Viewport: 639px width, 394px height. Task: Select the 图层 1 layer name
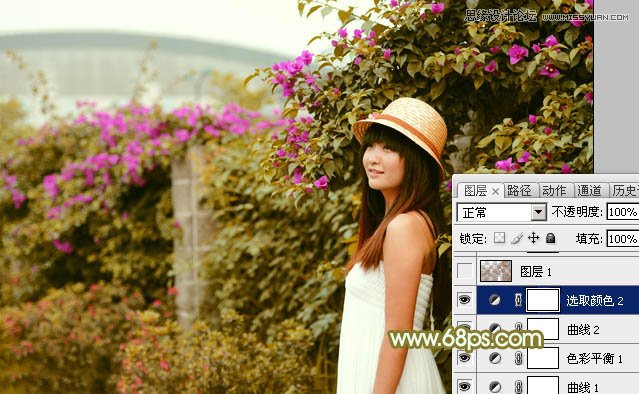point(536,271)
